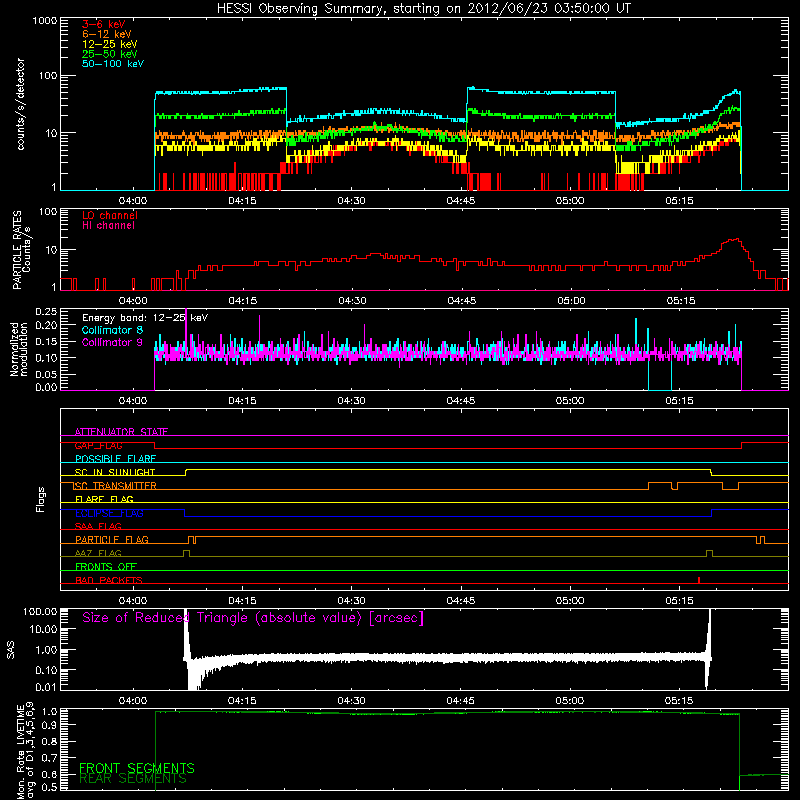Click the SAS axis label

click(11, 650)
